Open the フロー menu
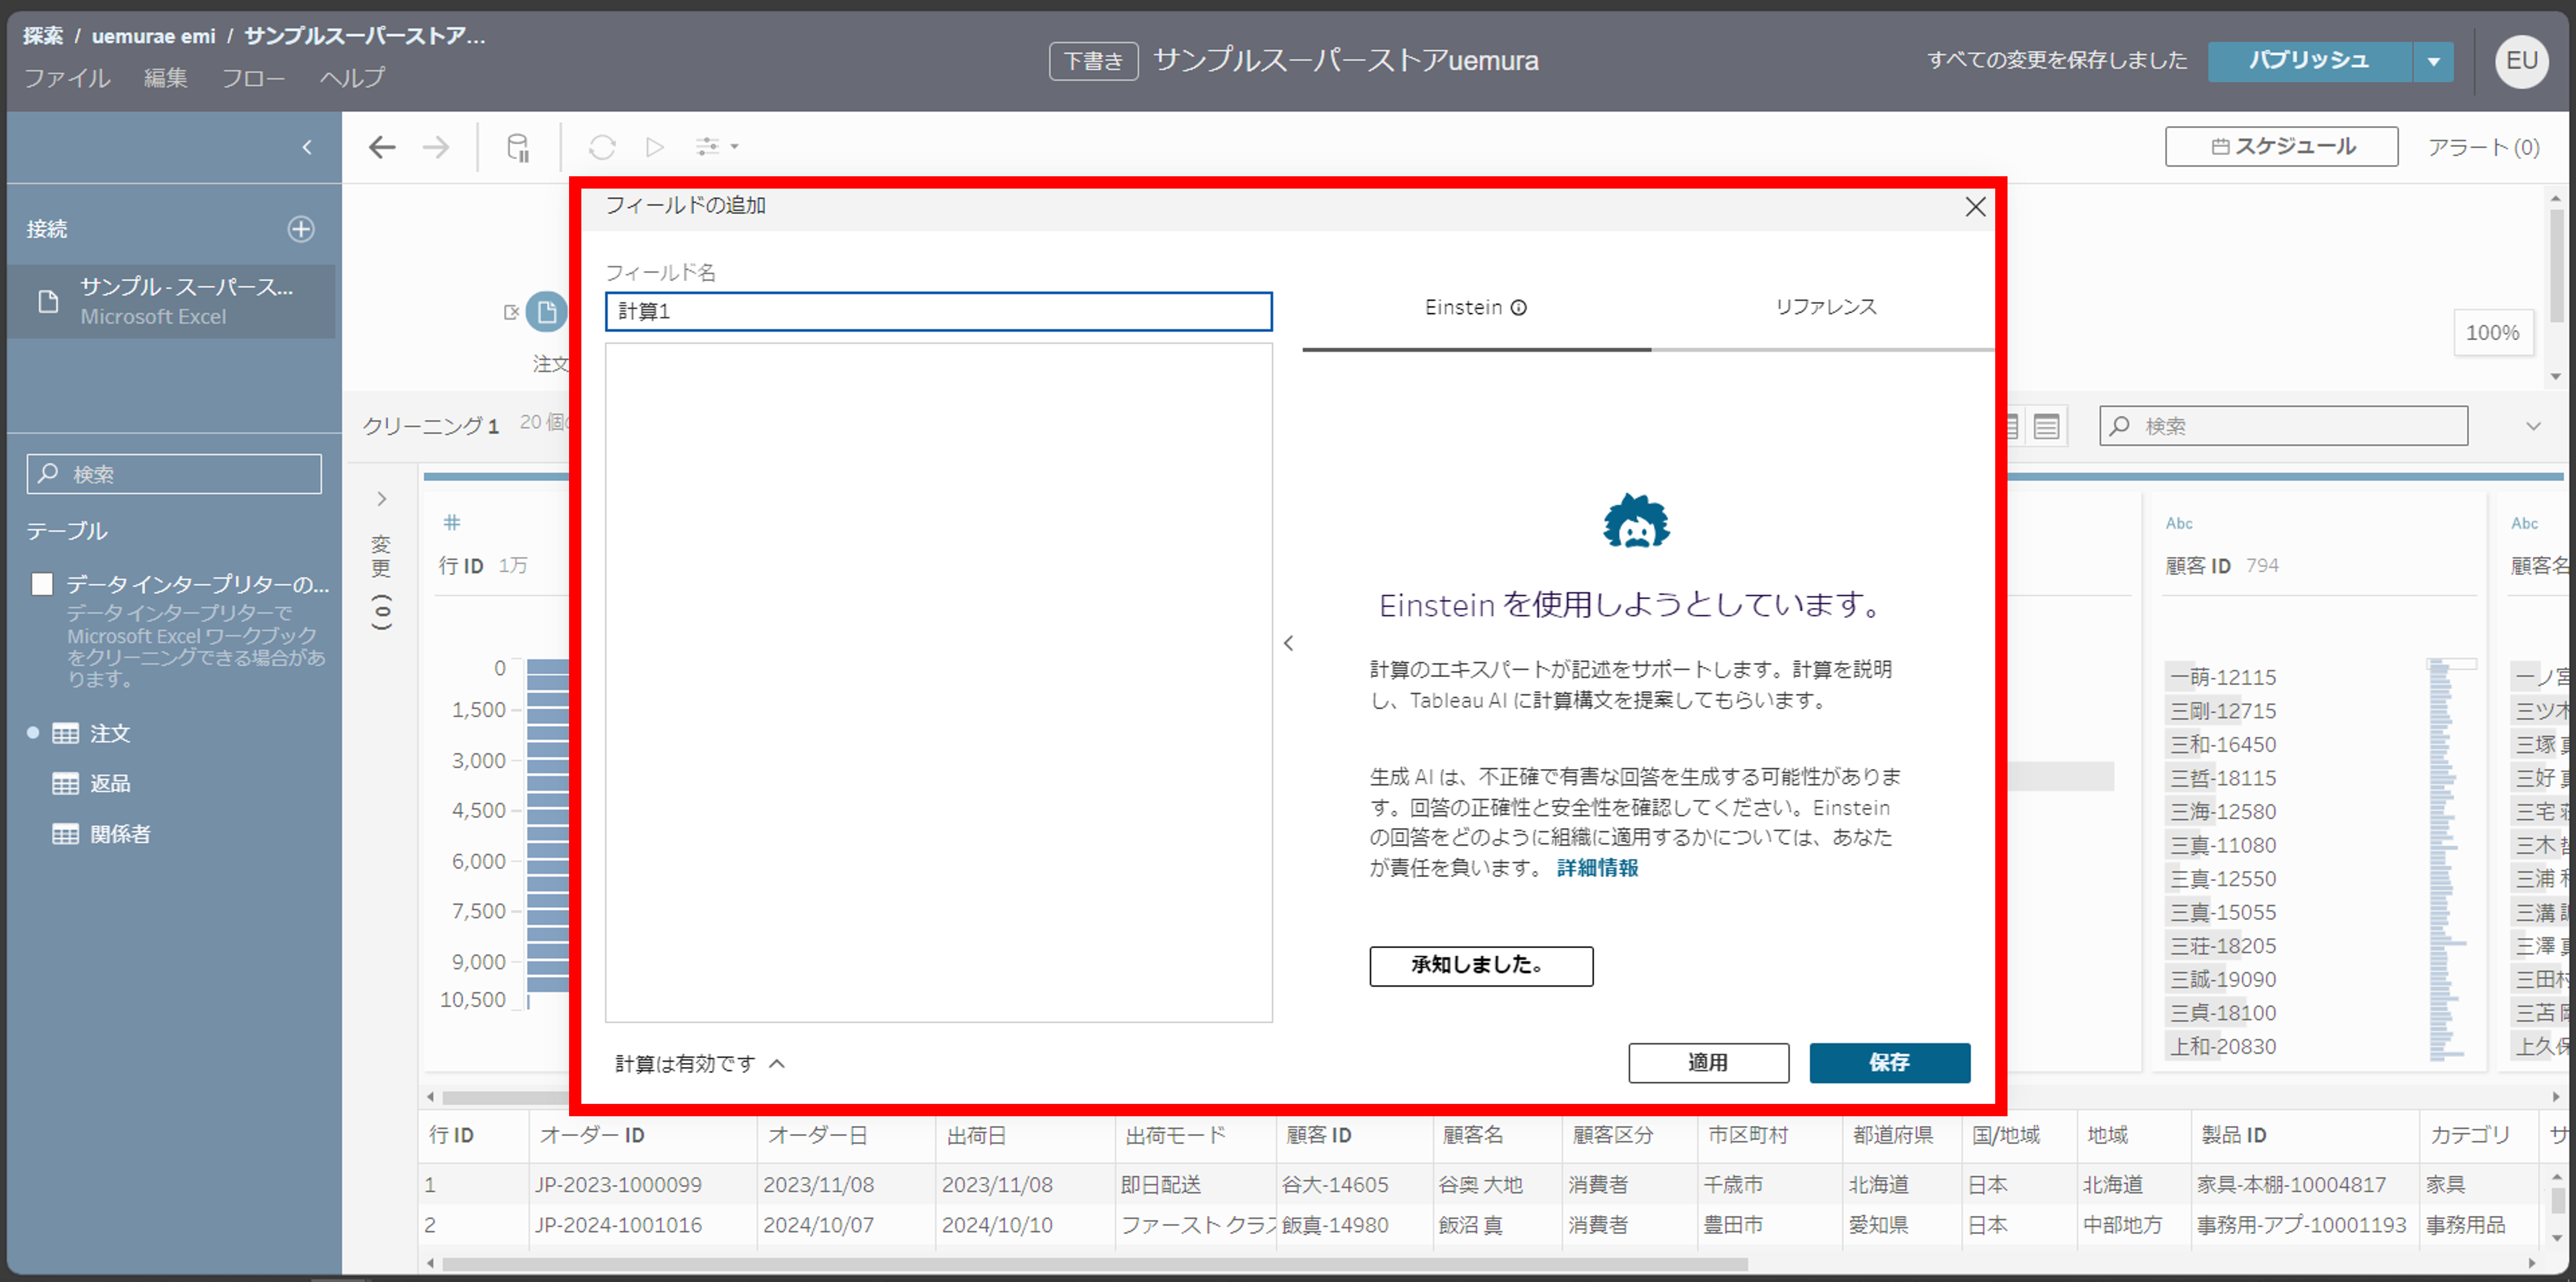2576x1282 pixels. pos(253,78)
